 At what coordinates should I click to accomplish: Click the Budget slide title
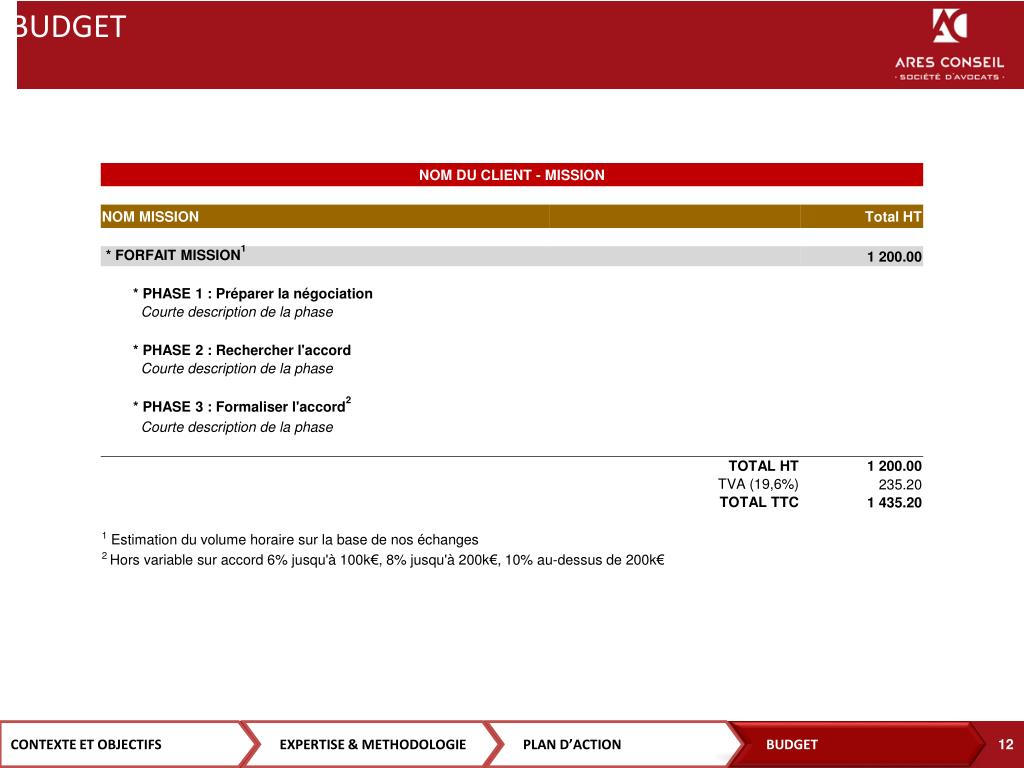point(71,27)
